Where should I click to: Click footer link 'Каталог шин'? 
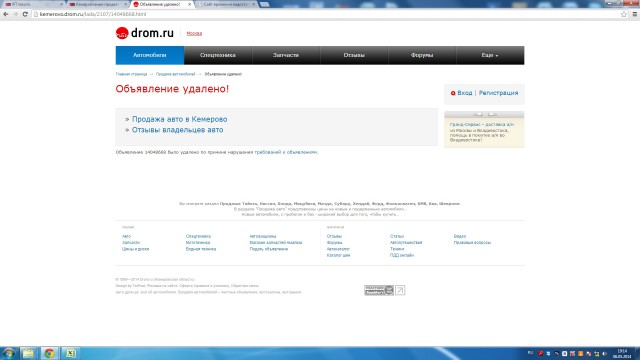(x=338, y=256)
